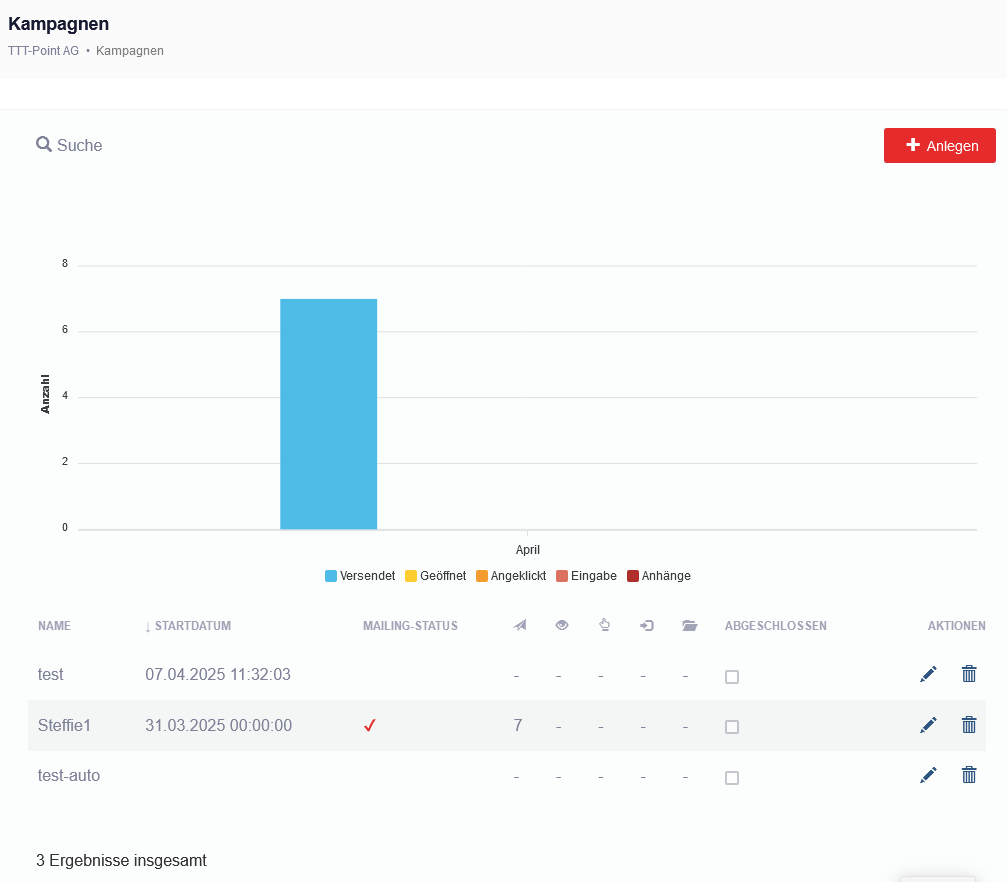Image resolution: width=1007 pixels, height=882 pixels.
Task: Toggle Versendet blue legend swatch
Action: (331, 576)
